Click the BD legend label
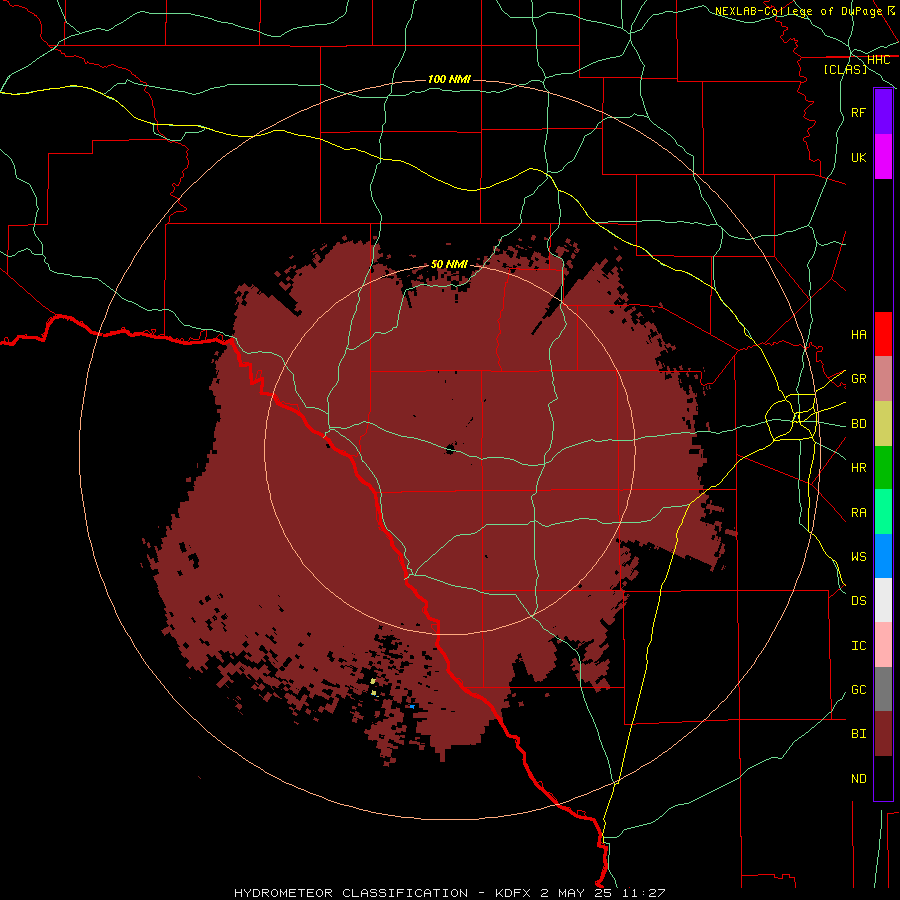 click(859, 424)
